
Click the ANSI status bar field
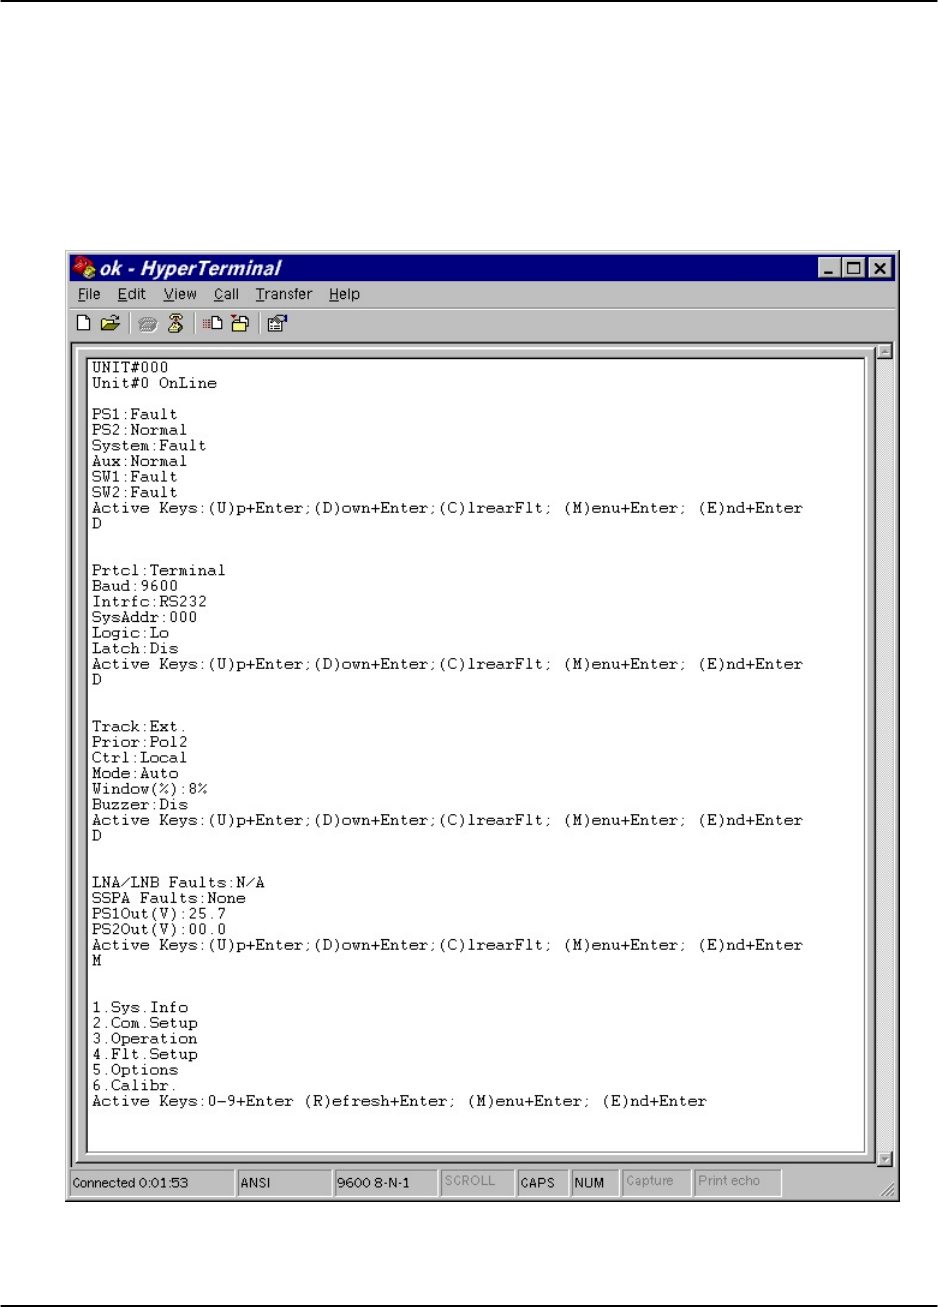[284, 1183]
